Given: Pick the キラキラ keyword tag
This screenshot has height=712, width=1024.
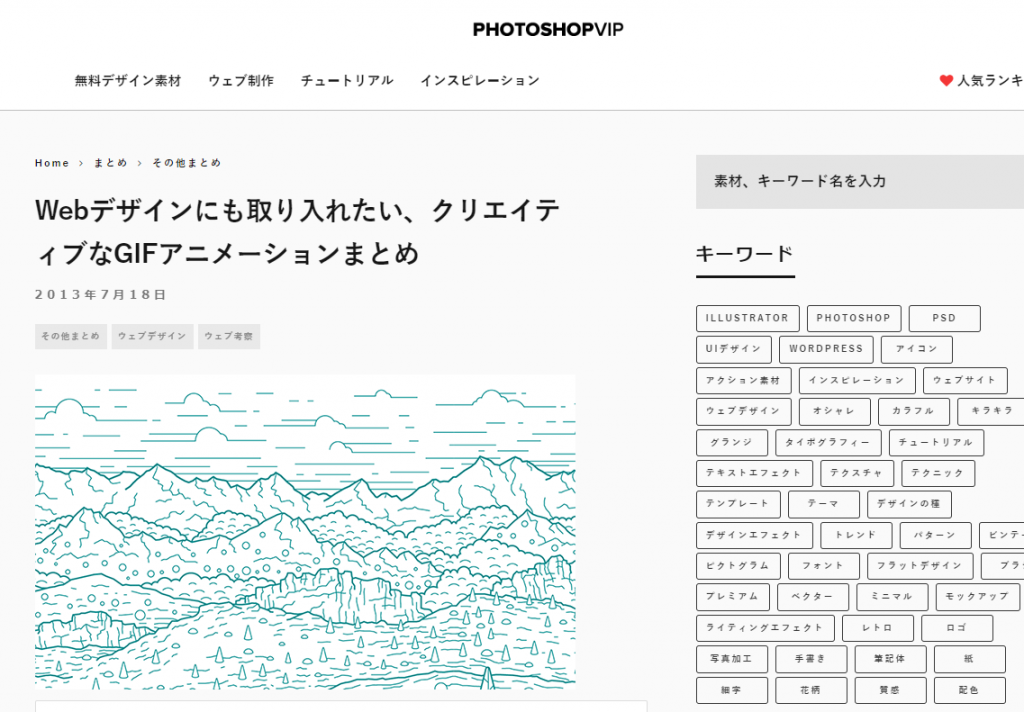Looking at the screenshot, I should [992, 411].
